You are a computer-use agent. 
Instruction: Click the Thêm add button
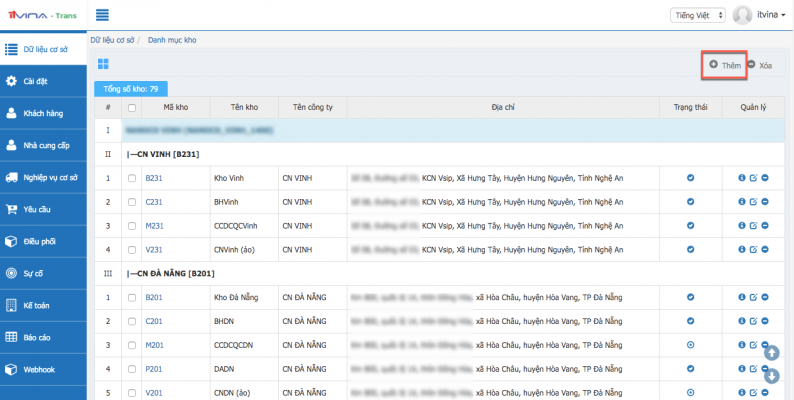point(724,64)
